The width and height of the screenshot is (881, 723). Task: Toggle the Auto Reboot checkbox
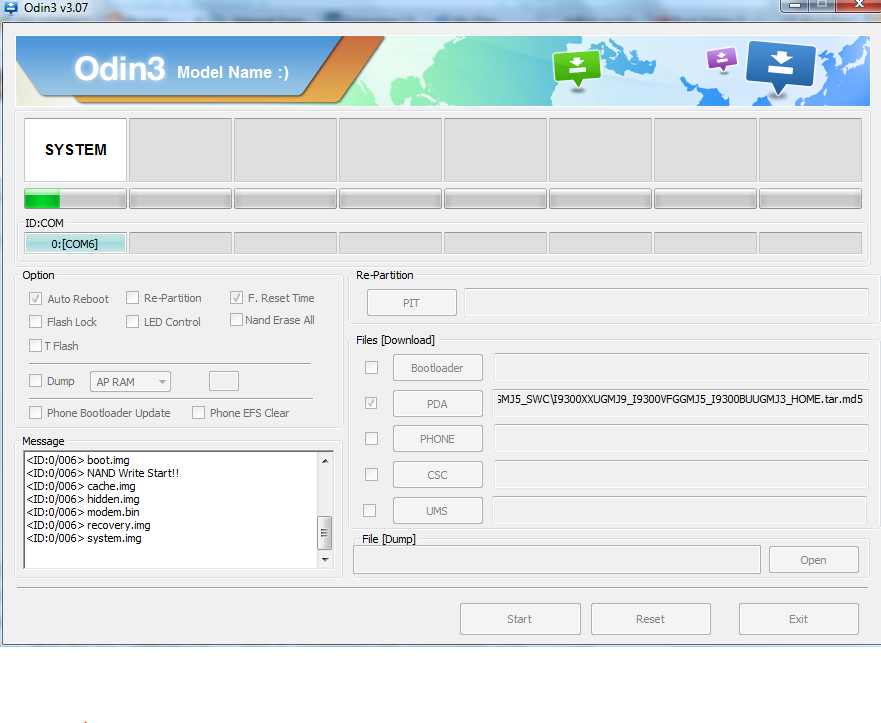[35, 298]
